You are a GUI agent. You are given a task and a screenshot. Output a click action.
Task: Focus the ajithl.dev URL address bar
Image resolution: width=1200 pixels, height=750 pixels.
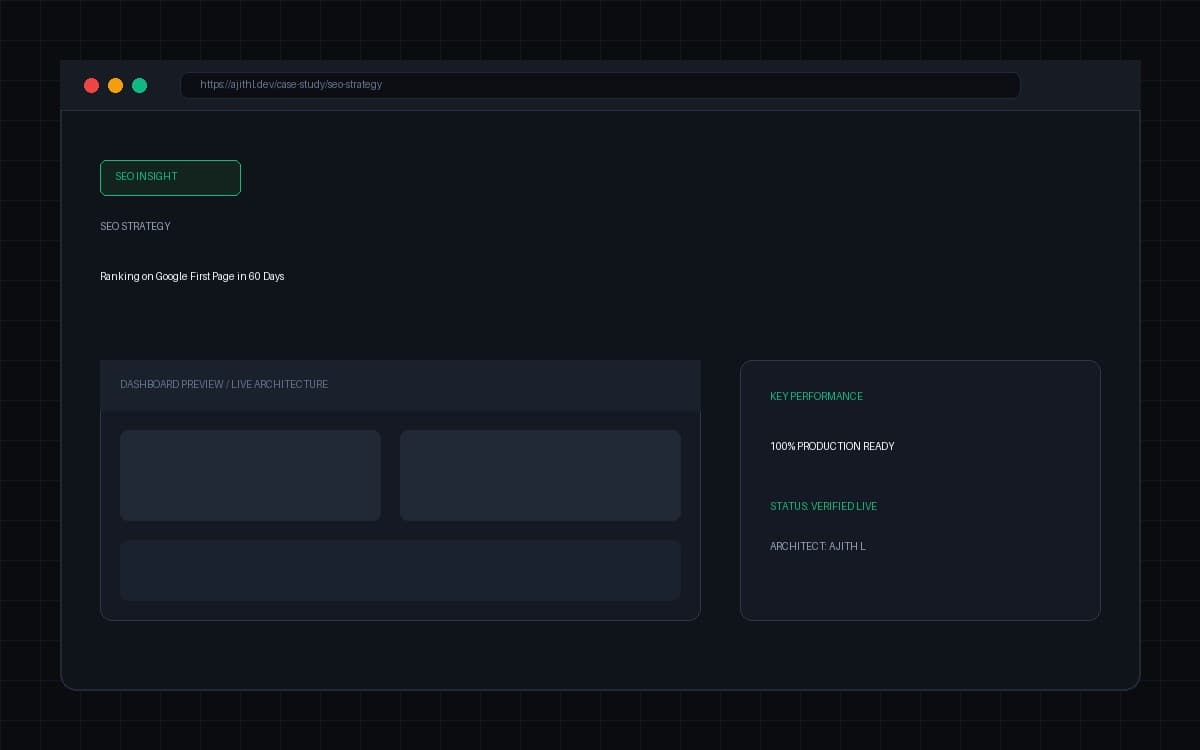click(x=600, y=85)
